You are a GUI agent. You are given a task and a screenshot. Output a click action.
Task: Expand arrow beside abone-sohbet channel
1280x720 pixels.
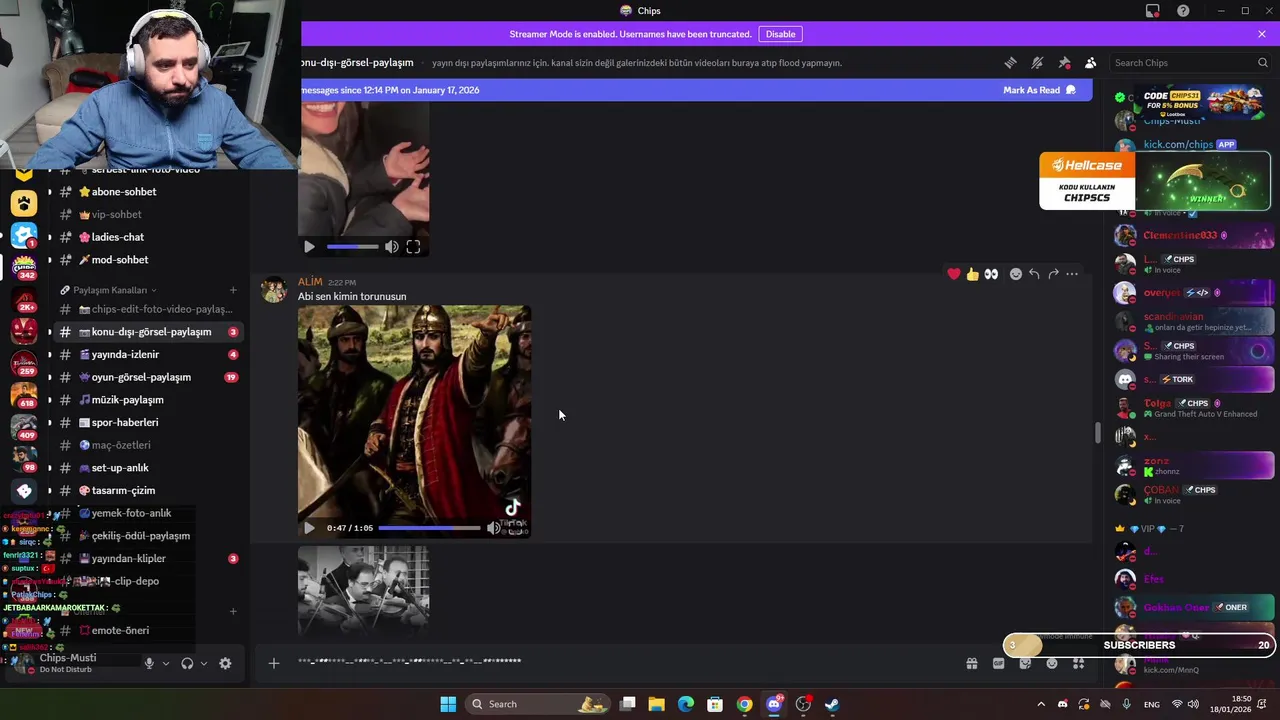pyautogui.click(x=50, y=192)
